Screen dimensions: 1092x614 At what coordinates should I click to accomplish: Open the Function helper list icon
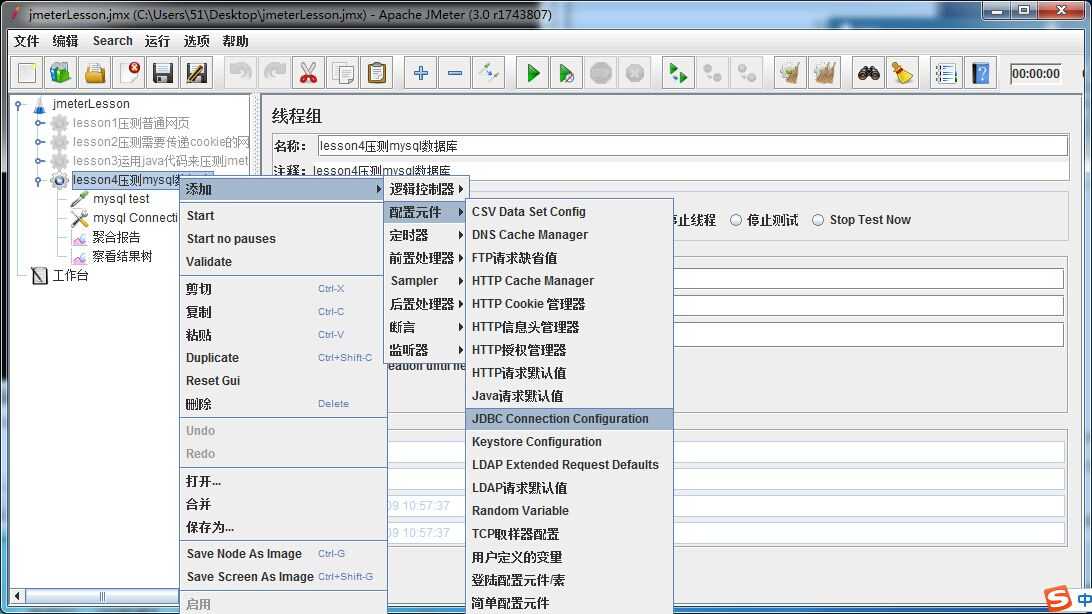pyautogui.click(x=946, y=73)
